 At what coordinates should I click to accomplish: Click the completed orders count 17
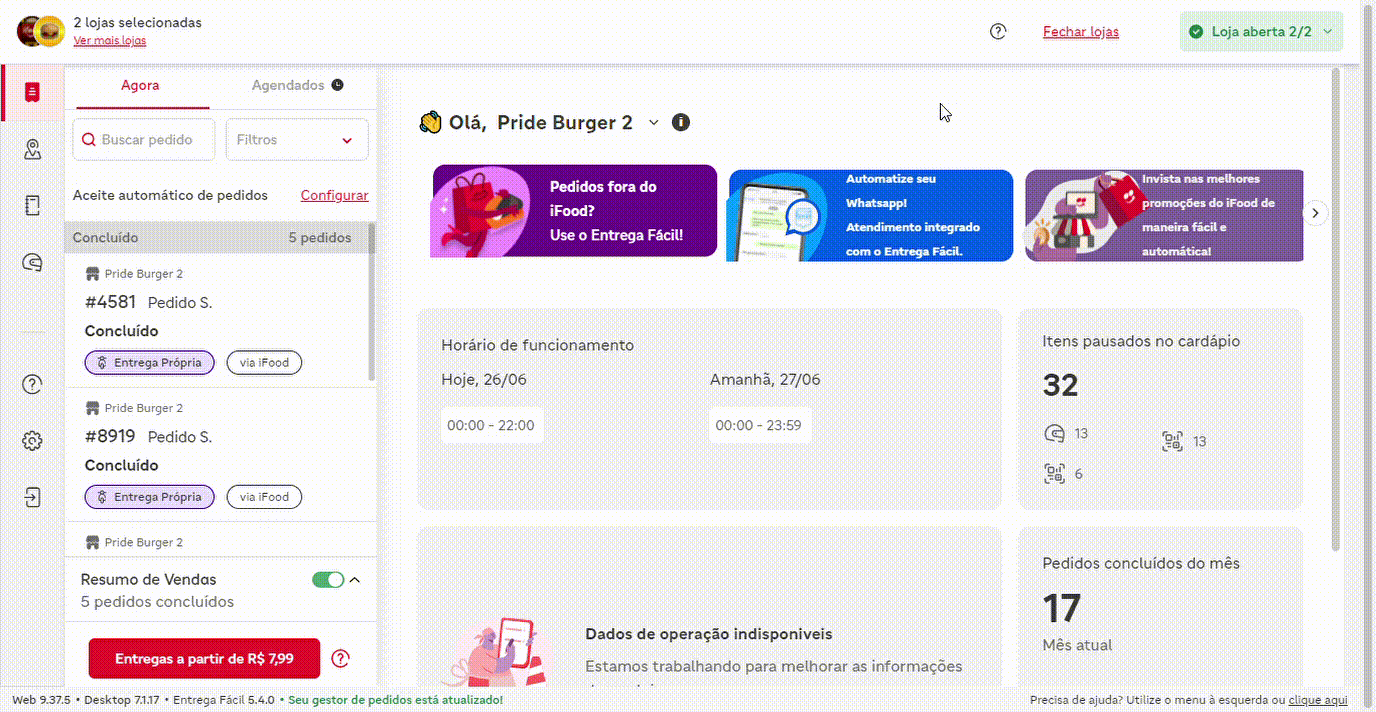coord(1061,608)
